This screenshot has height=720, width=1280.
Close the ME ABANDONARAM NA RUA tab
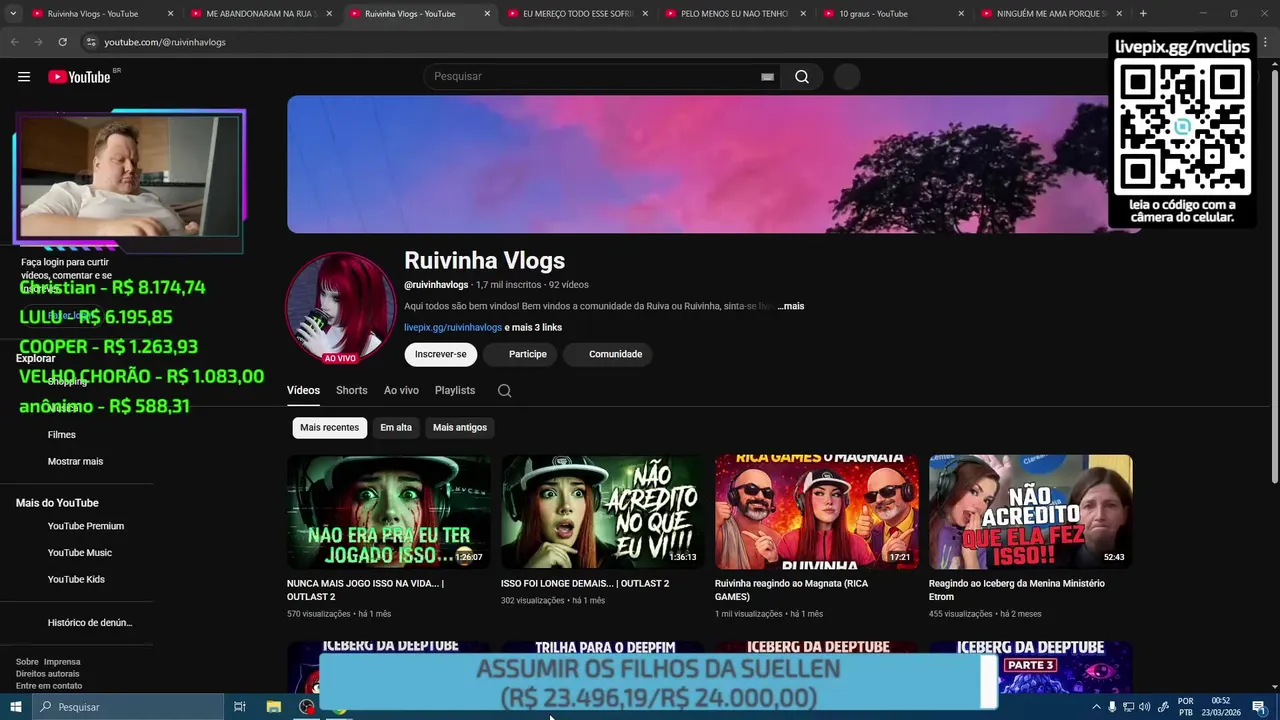(x=329, y=14)
